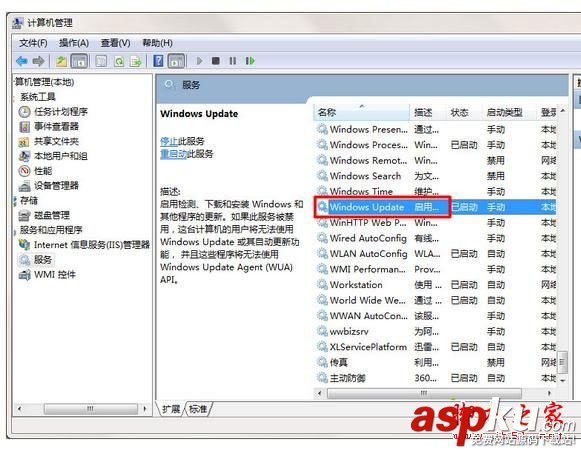Select the WWAN AutoCon... service row
581x452 pixels.
pyautogui.click(x=436, y=316)
